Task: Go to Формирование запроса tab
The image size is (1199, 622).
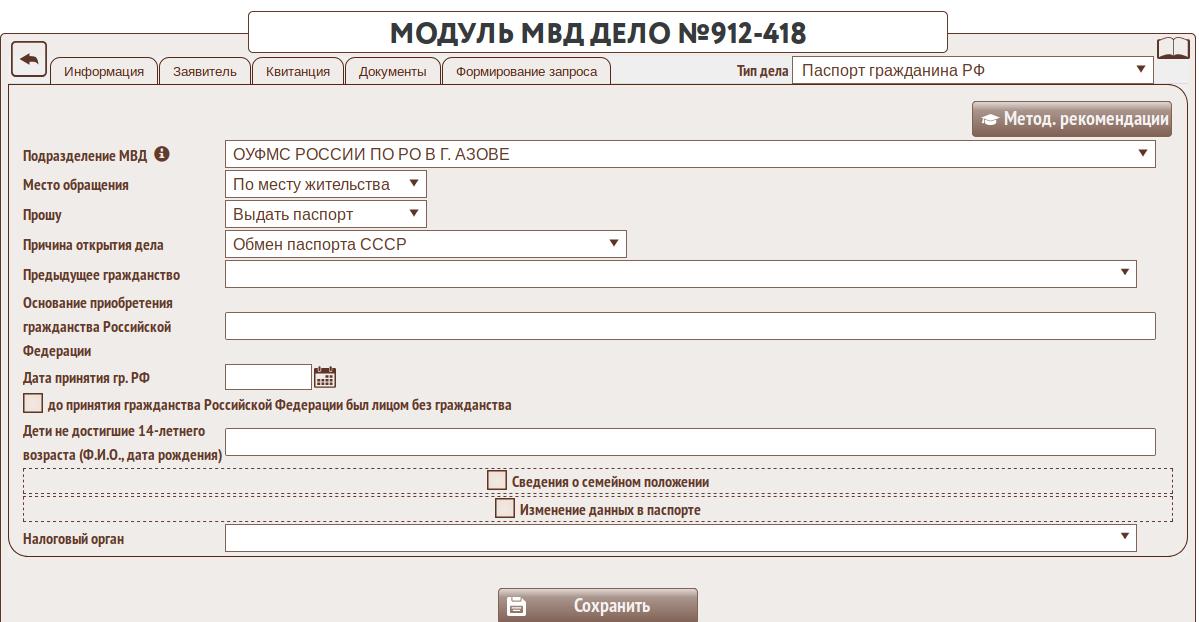Action: (526, 71)
